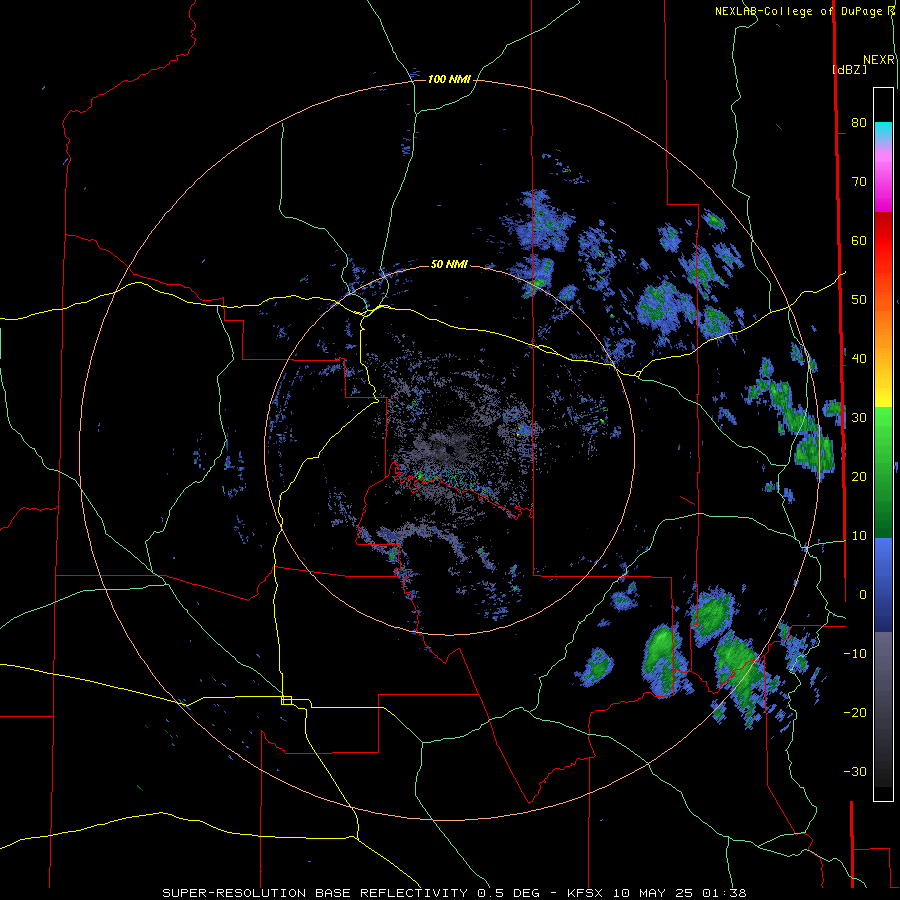This screenshot has height=900, width=900.
Task: Select the 20 value on the dBZ scale
Action: [x=859, y=476]
